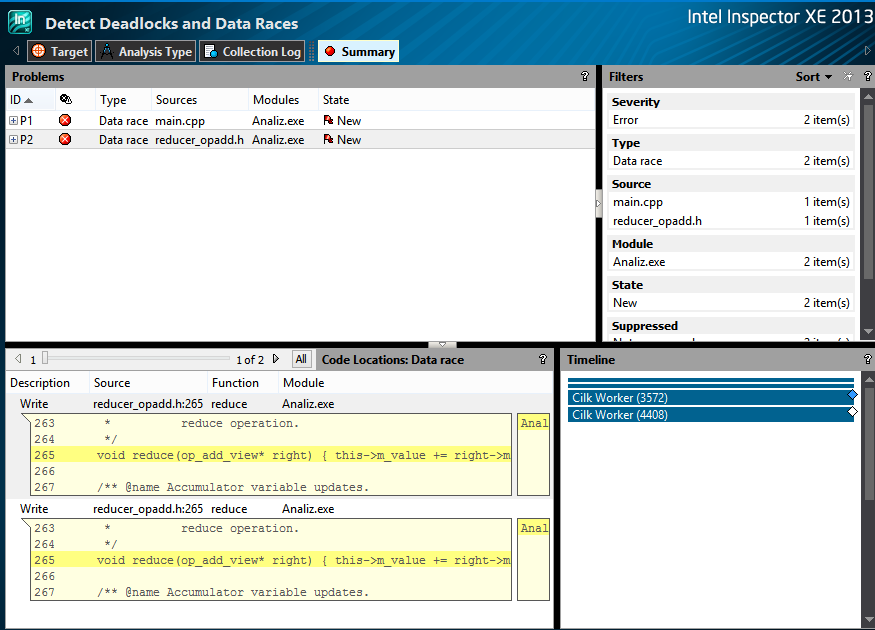Click the New state flag icon for P2

328,140
